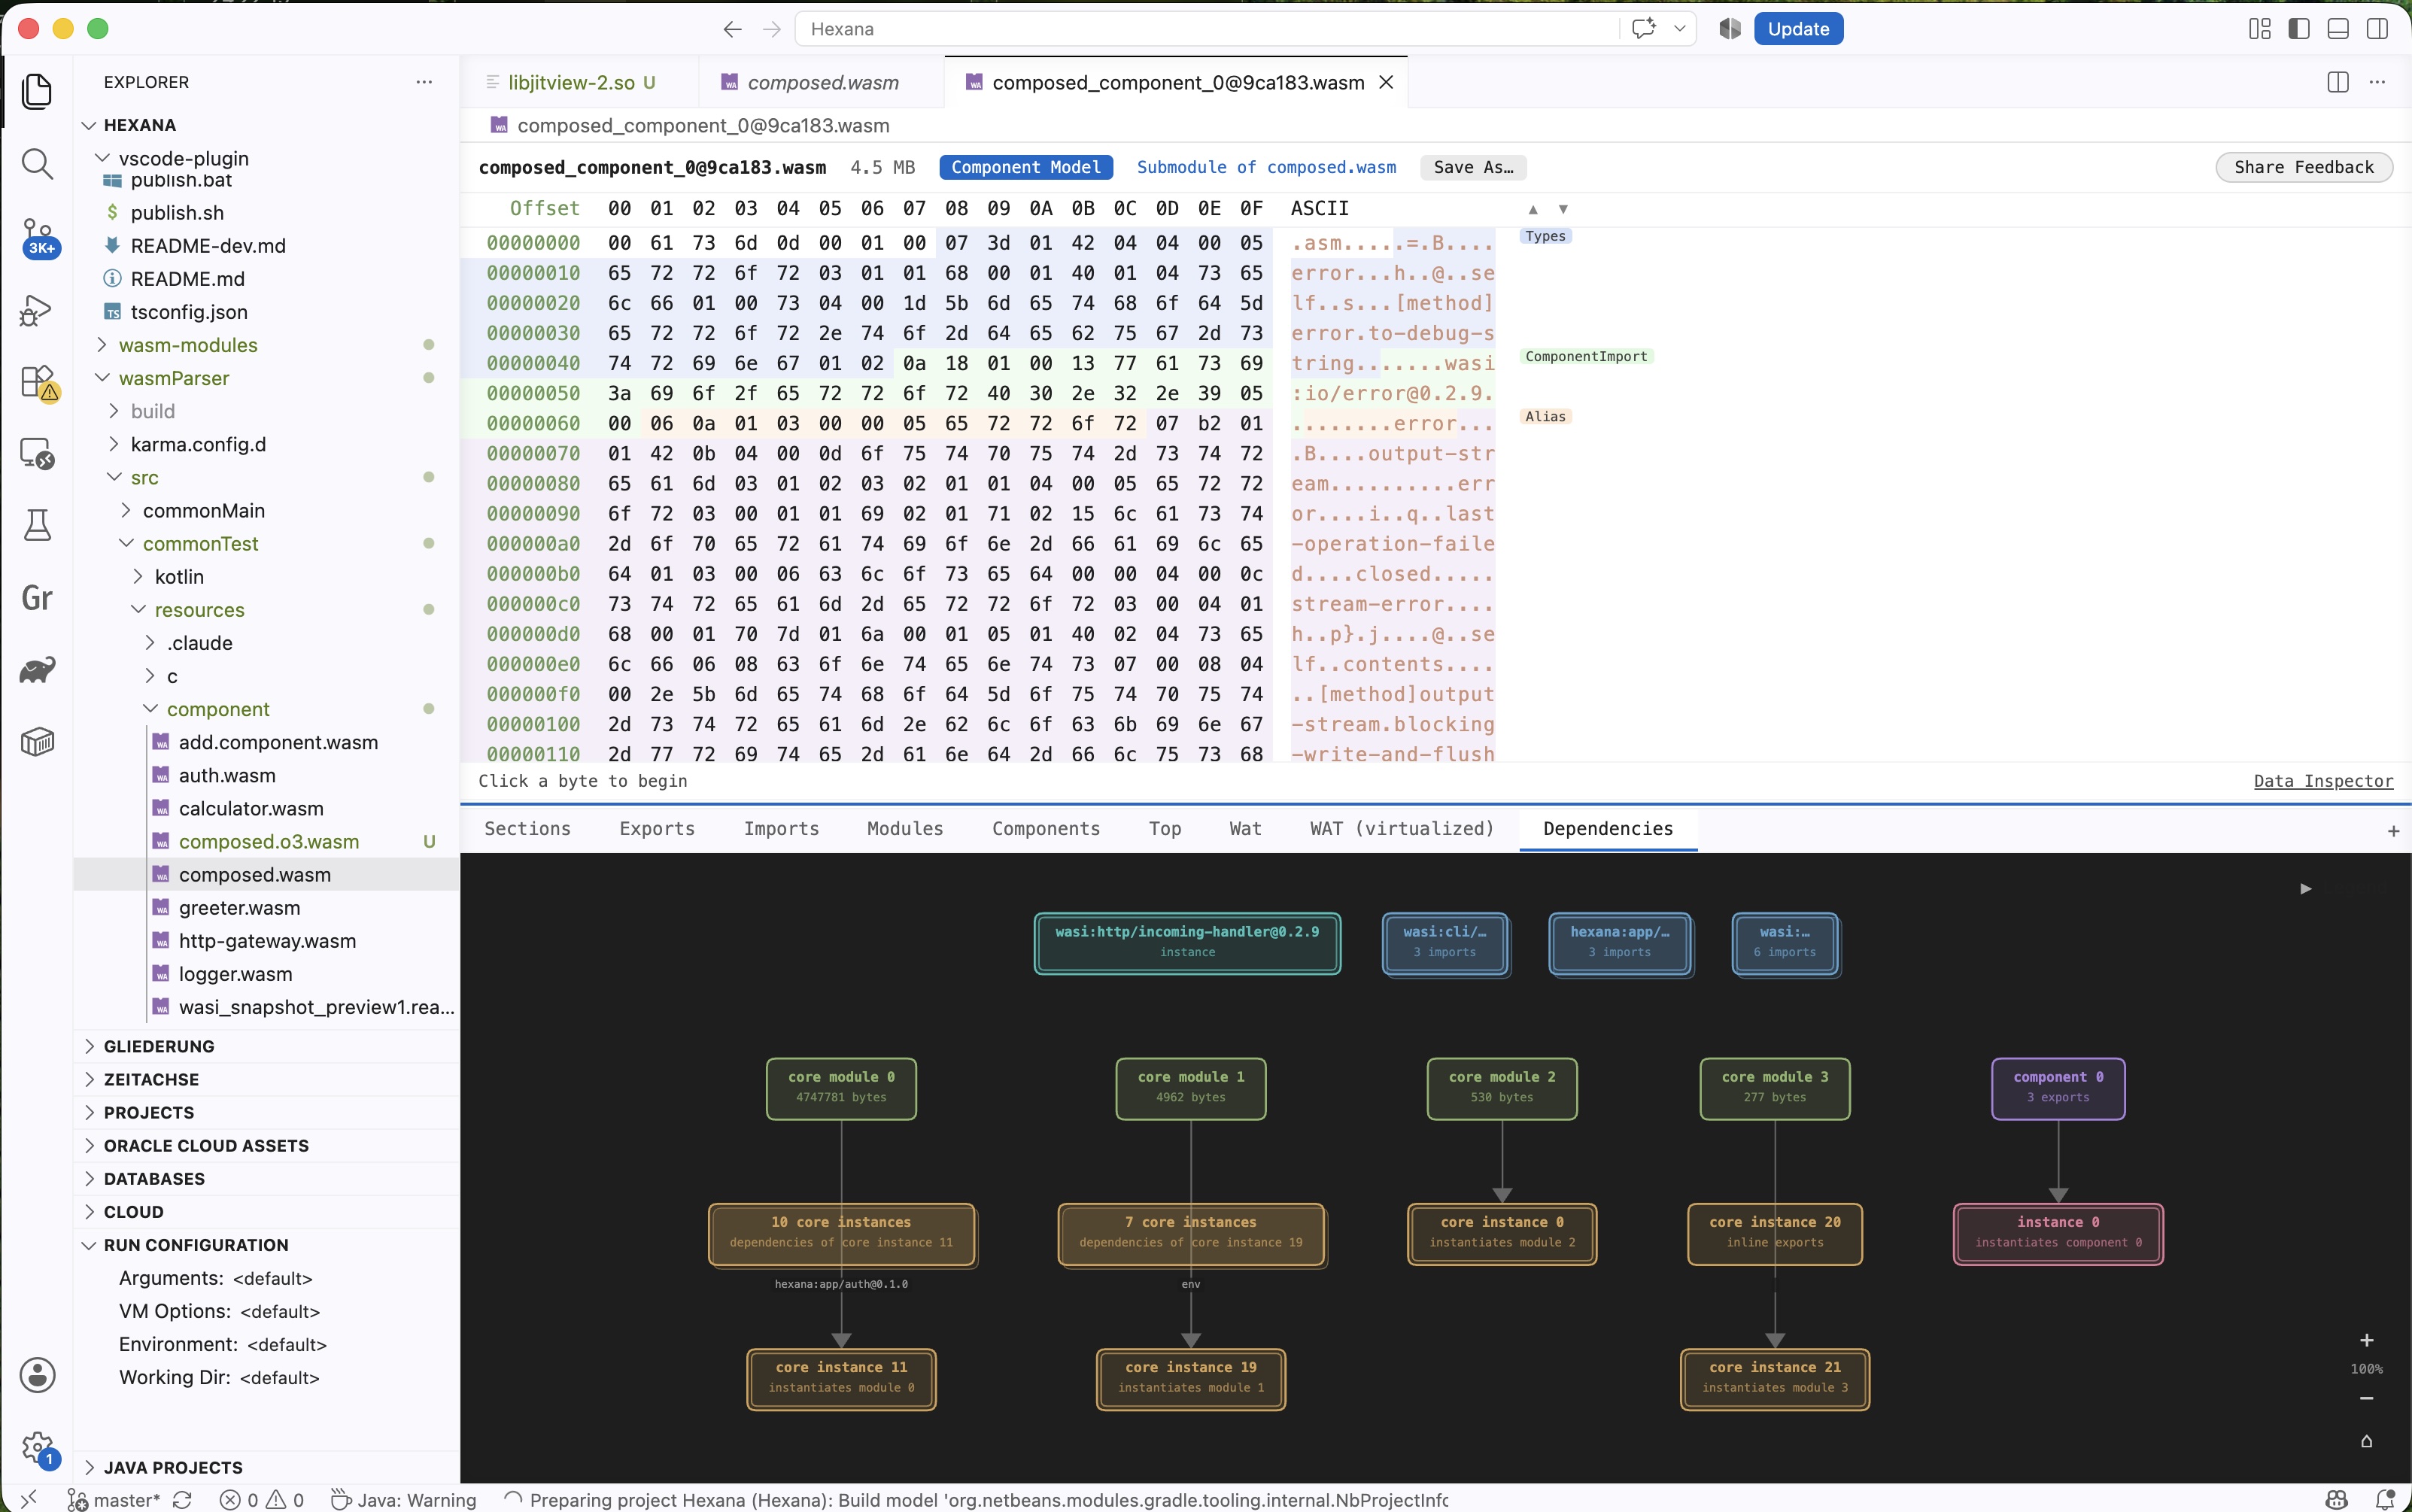Open the chat dropdown arrow in title bar
This screenshot has width=2412, height=1512.
1680,29
